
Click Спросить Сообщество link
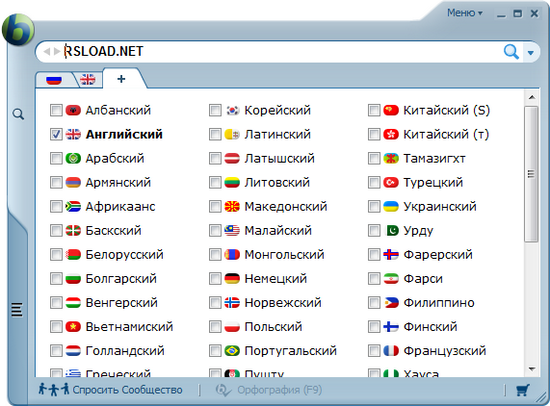coord(127,390)
